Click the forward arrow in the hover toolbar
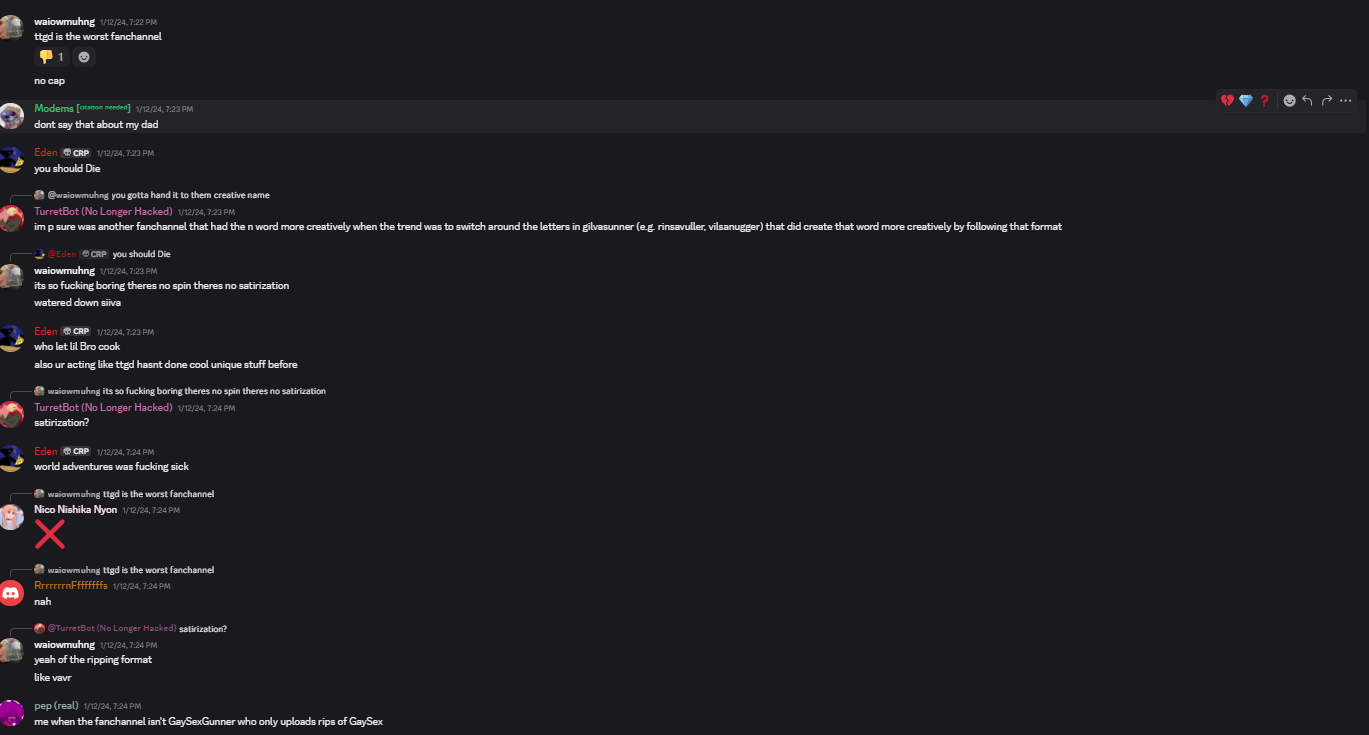This screenshot has height=735, width=1369. tap(1327, 101)
